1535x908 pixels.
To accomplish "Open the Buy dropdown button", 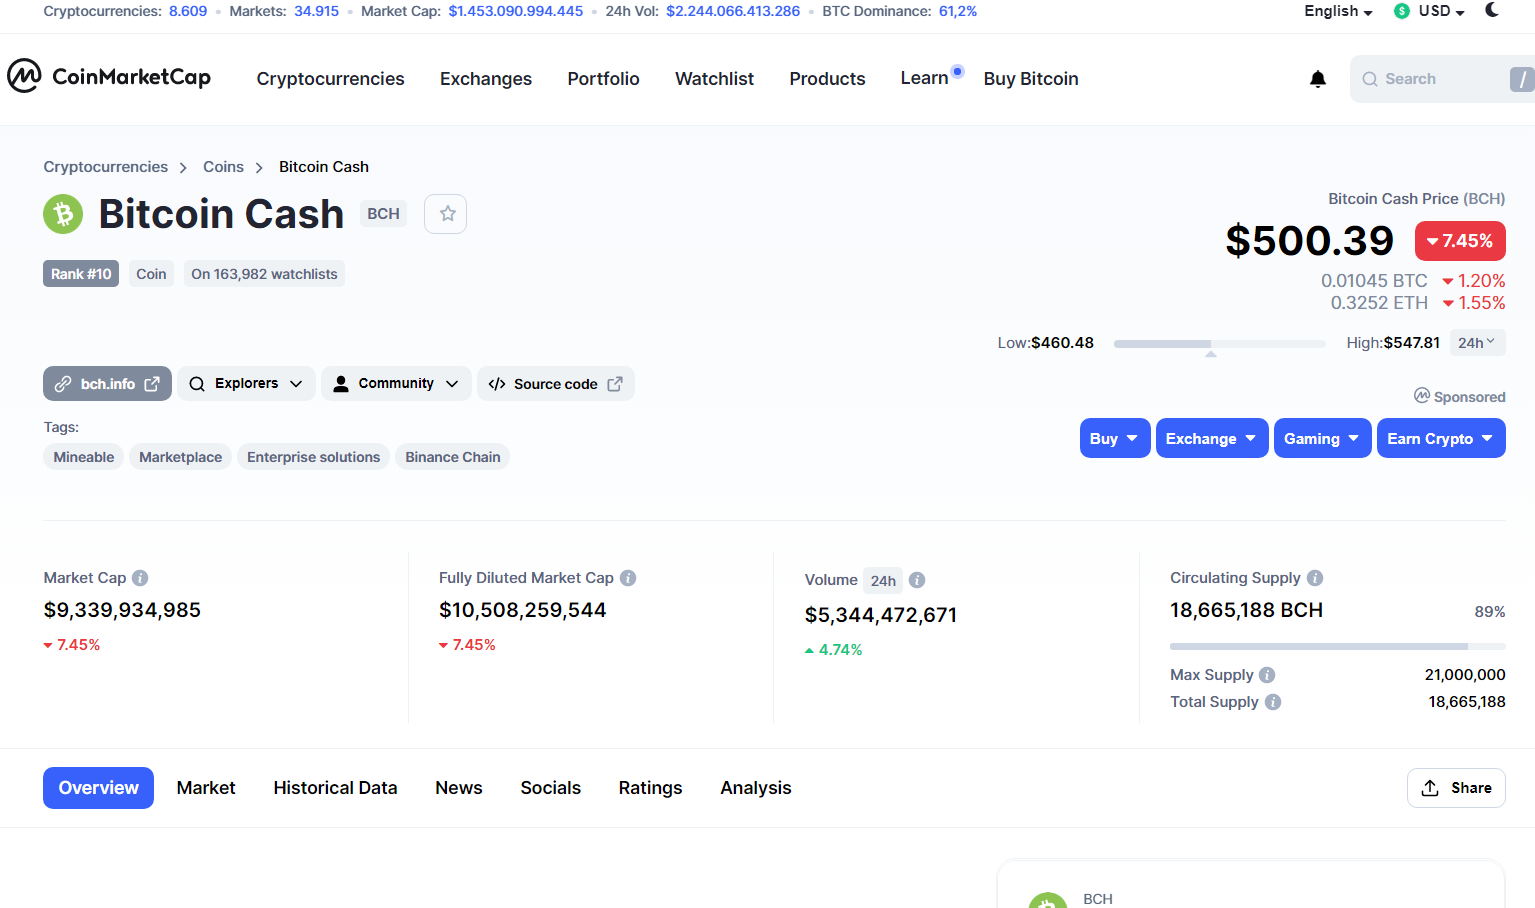I will (1115, 438).
